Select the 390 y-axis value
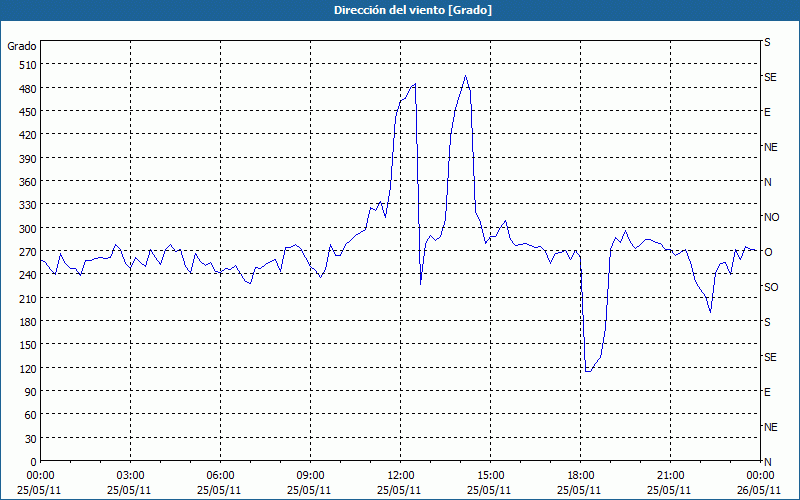800x500 pixels. click(28, 159)
